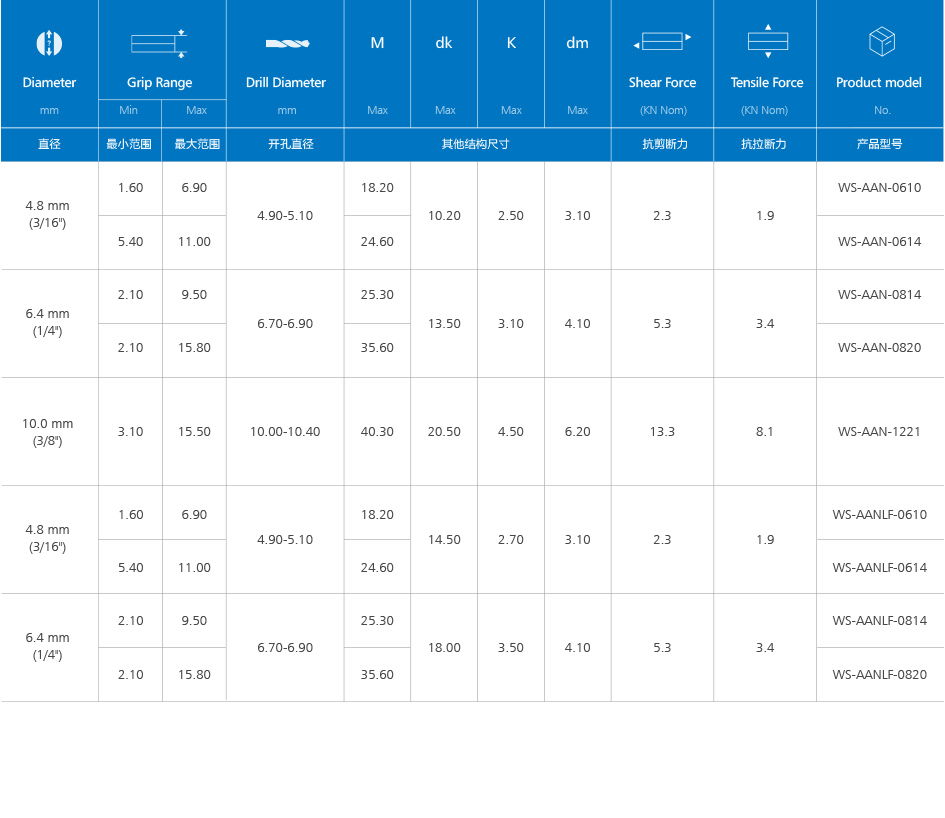Click the dk column header

[x=444, y=43]
